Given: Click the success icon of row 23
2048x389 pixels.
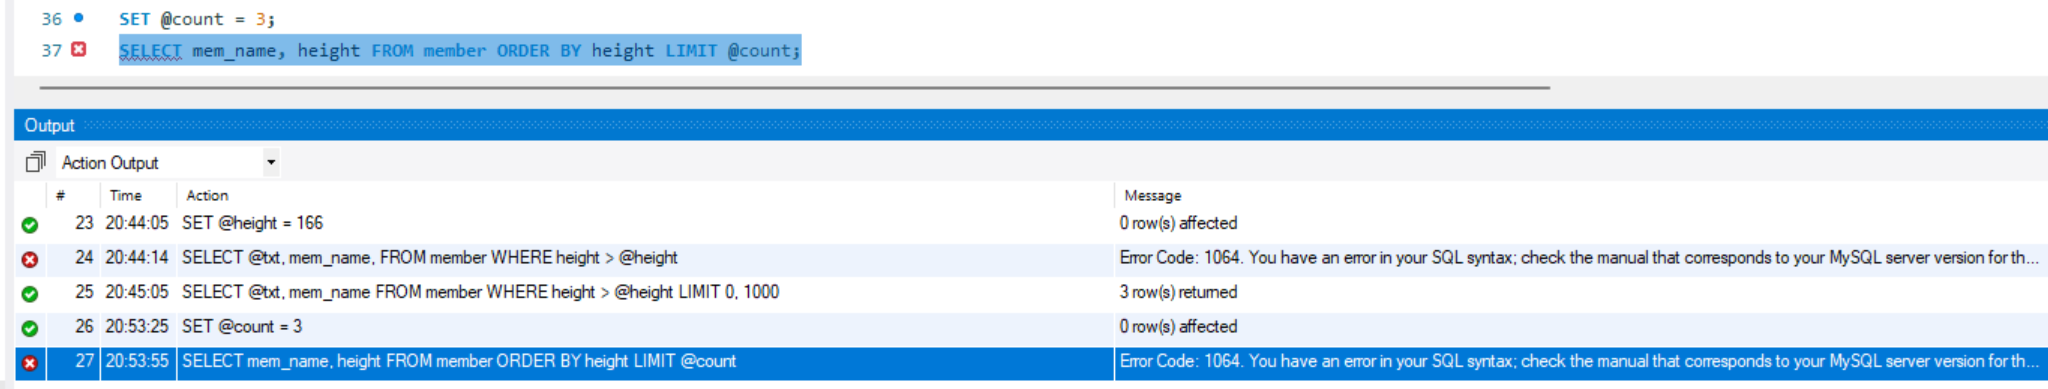Looking at the screenshot, I should click(30, 225).
